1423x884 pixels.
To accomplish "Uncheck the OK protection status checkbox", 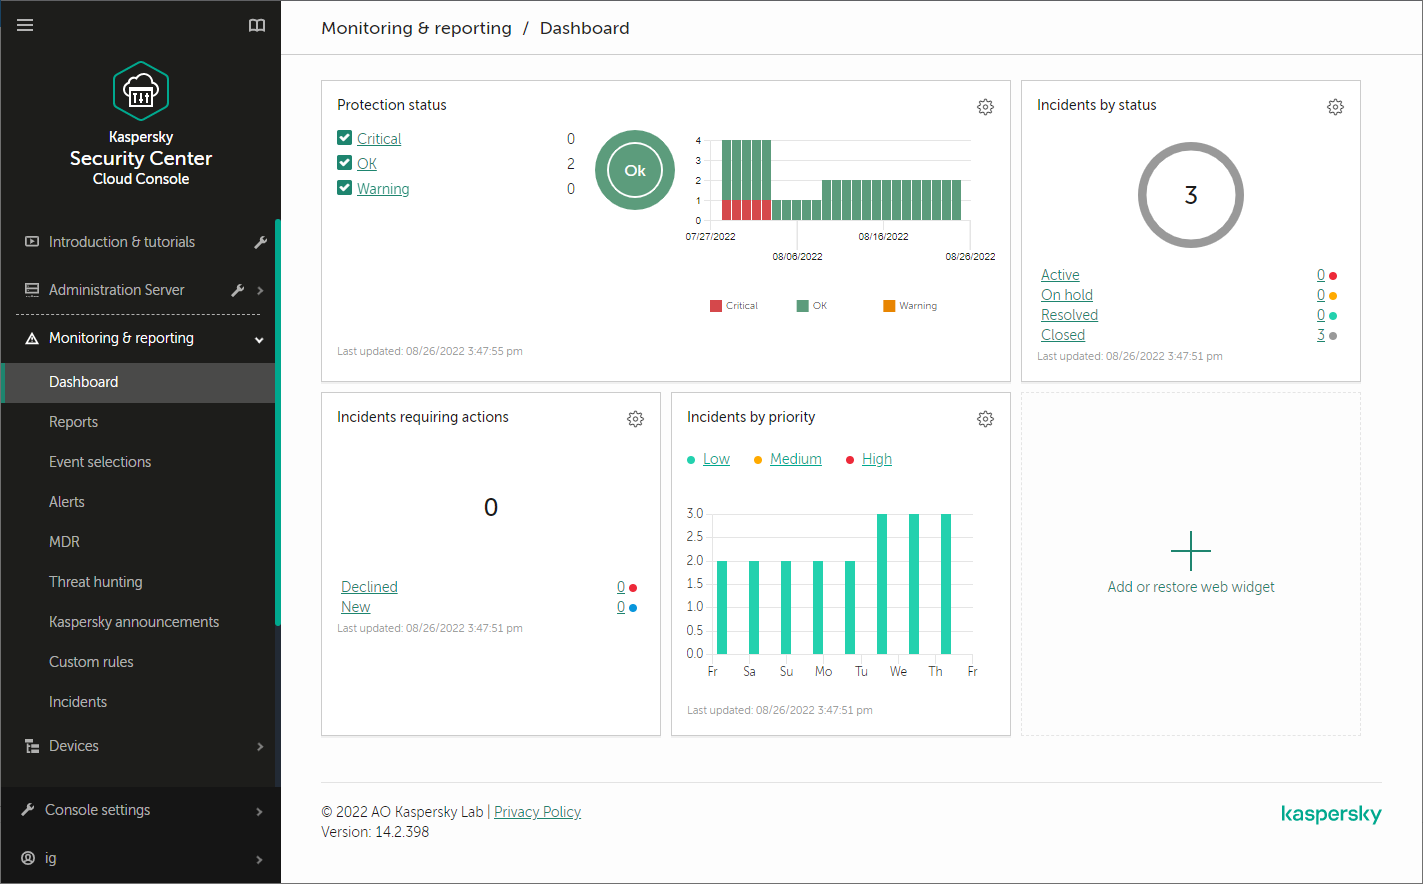I will click(344, 163).
